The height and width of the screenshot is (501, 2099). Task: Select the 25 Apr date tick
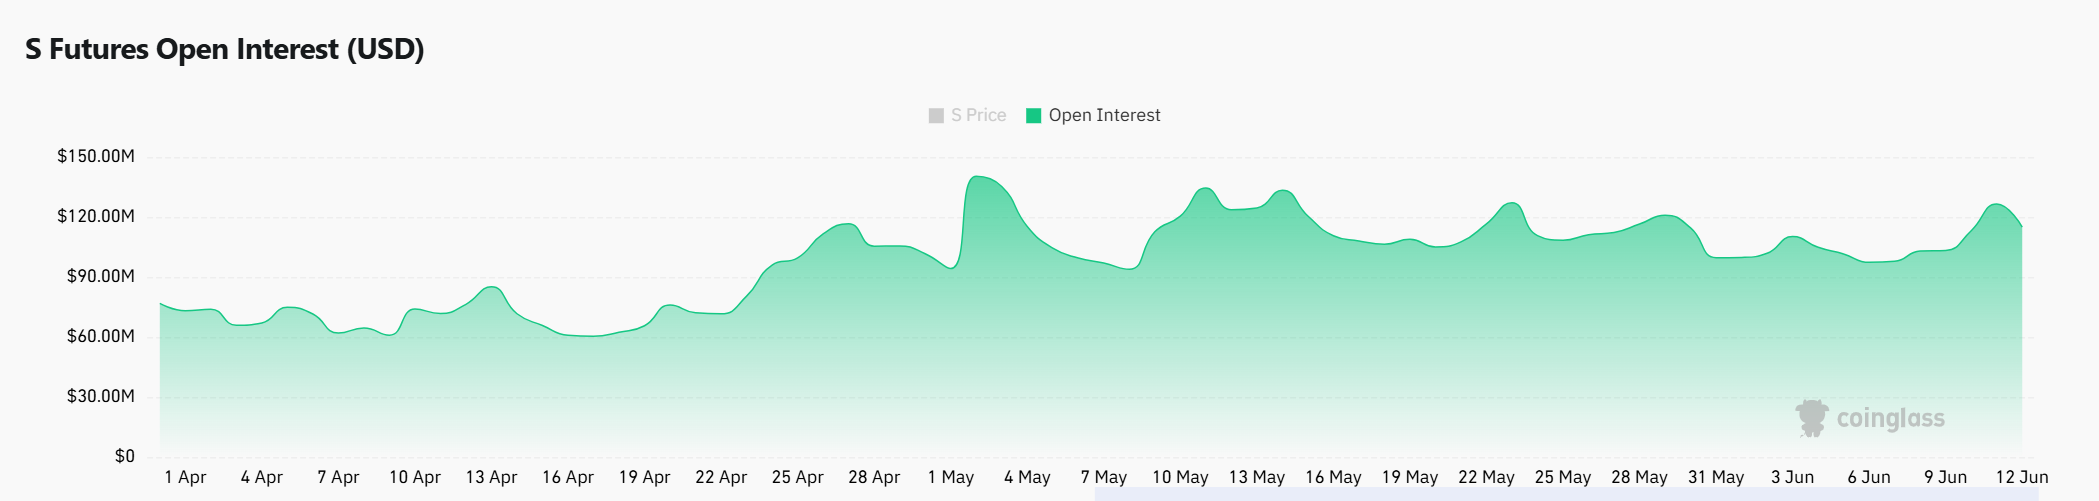797,477
